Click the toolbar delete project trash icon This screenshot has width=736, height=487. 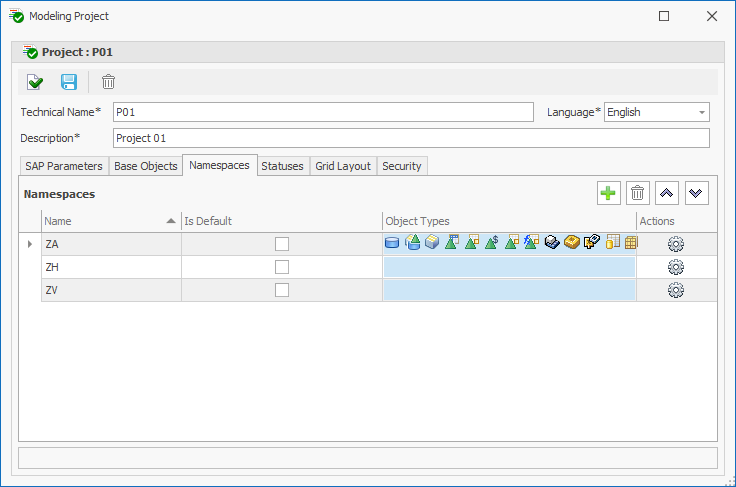[x=108, y=82]
